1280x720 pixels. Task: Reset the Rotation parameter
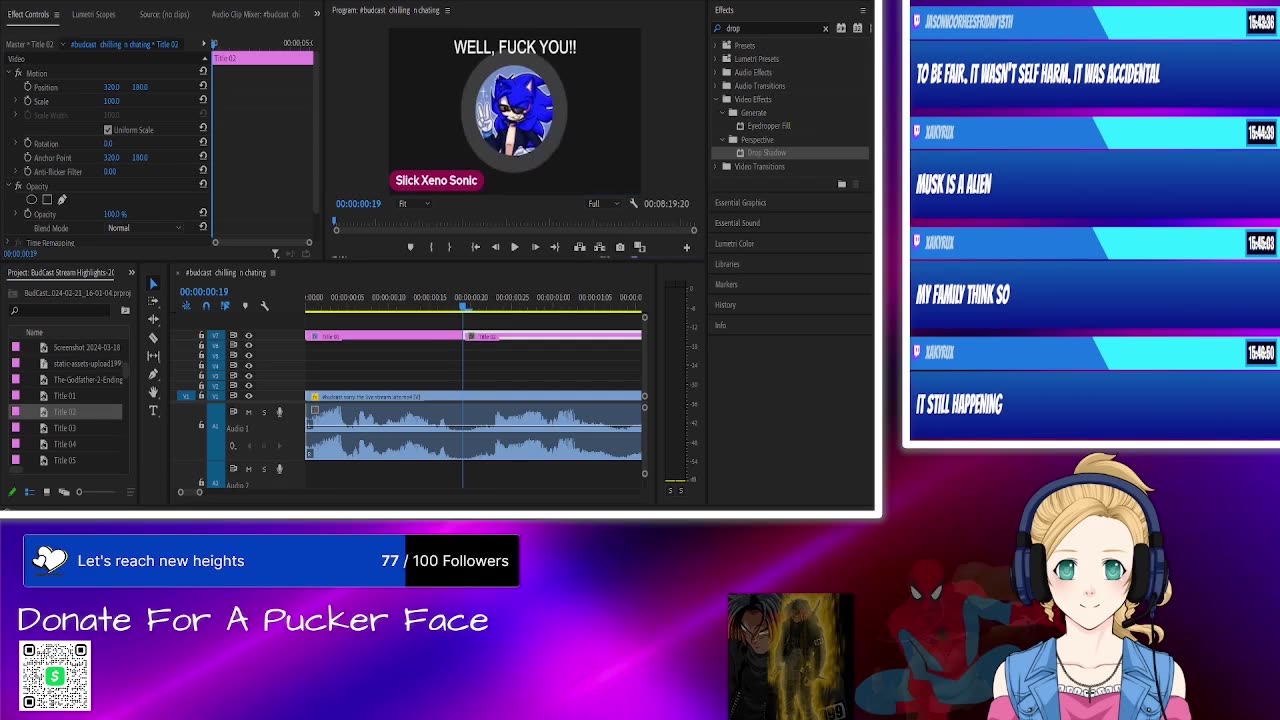pos(203,143)
